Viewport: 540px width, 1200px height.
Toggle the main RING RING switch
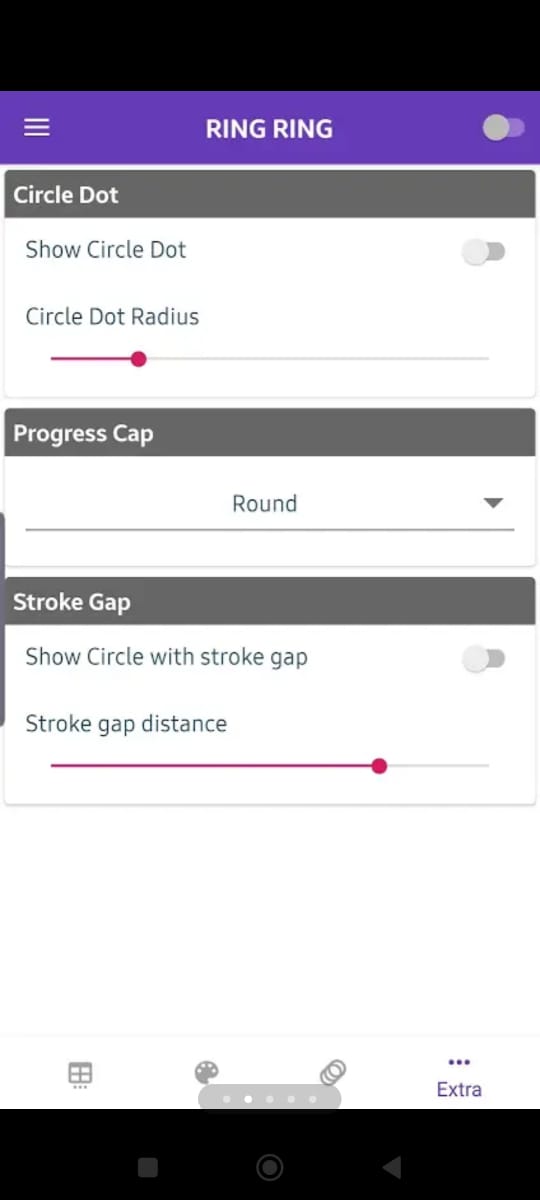click(503, 128)
